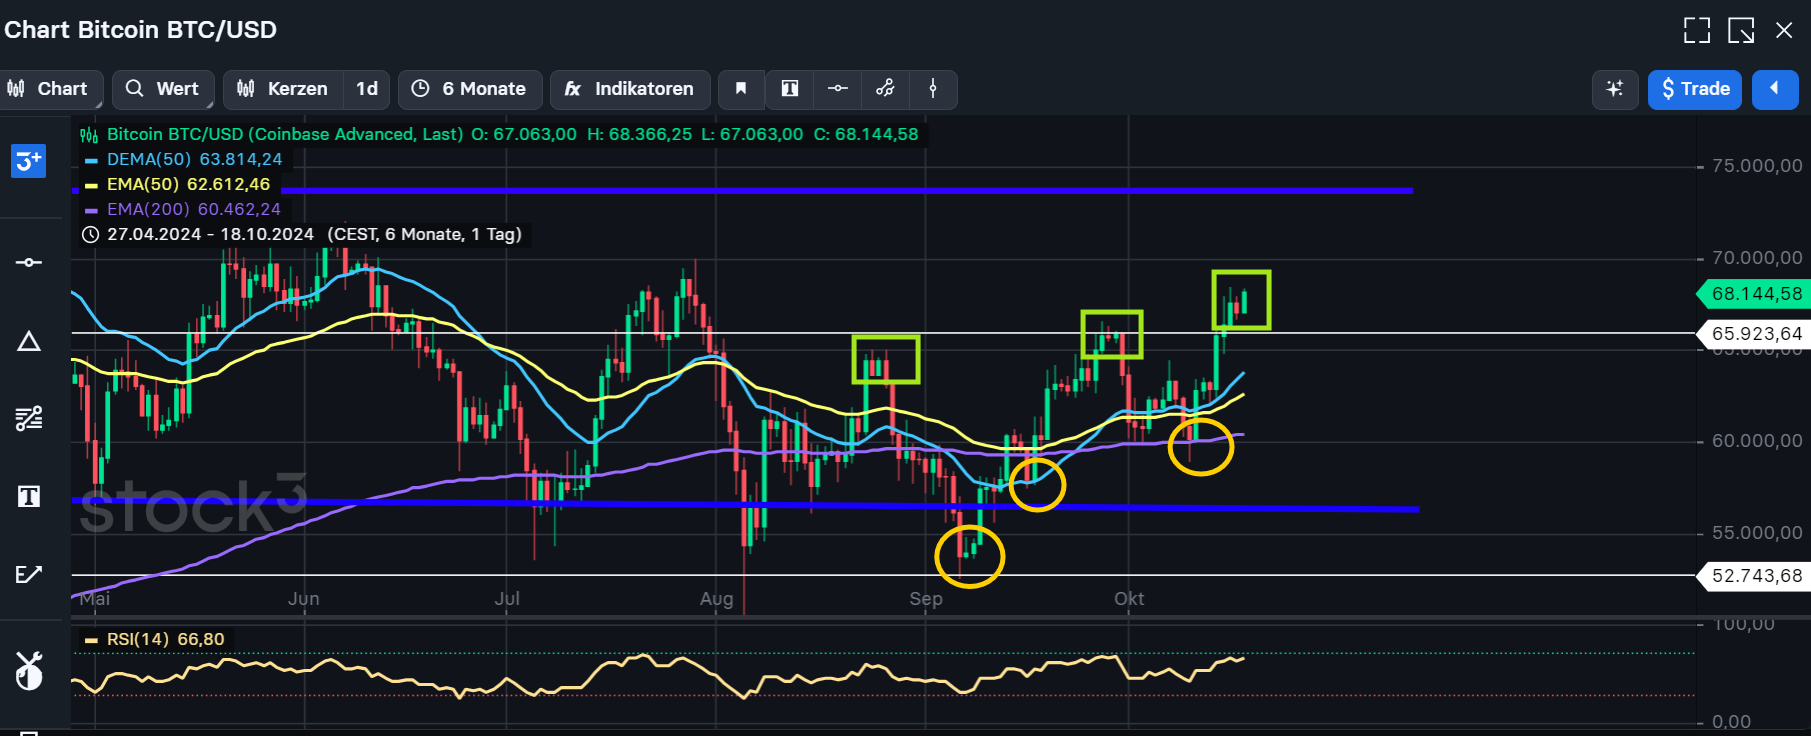Open the Kerzen chart type menu
1811x736 pixels.
click(x=283, y=89)
